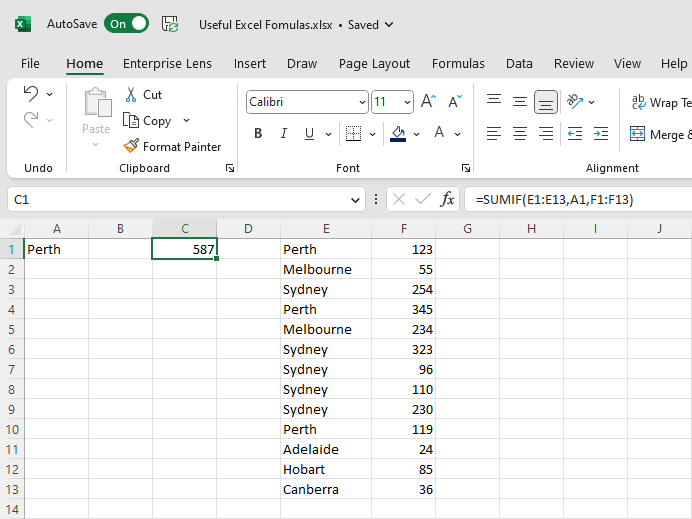Image resolution: width=692 pixels, height=519 pixels.
Task: Click the Insert Function fx icon
Action: [x=448, y=199]
